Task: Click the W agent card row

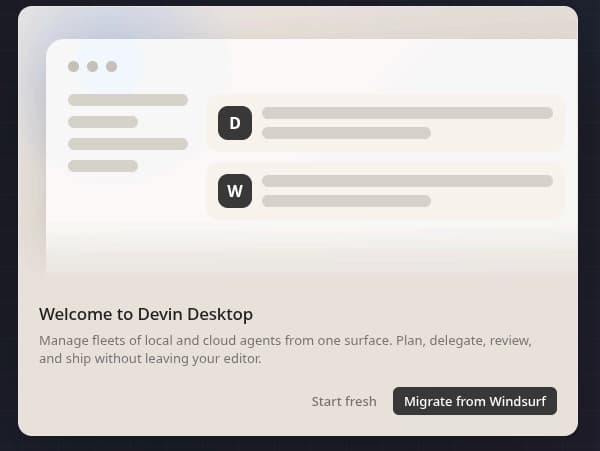Action: pos(386,191)
